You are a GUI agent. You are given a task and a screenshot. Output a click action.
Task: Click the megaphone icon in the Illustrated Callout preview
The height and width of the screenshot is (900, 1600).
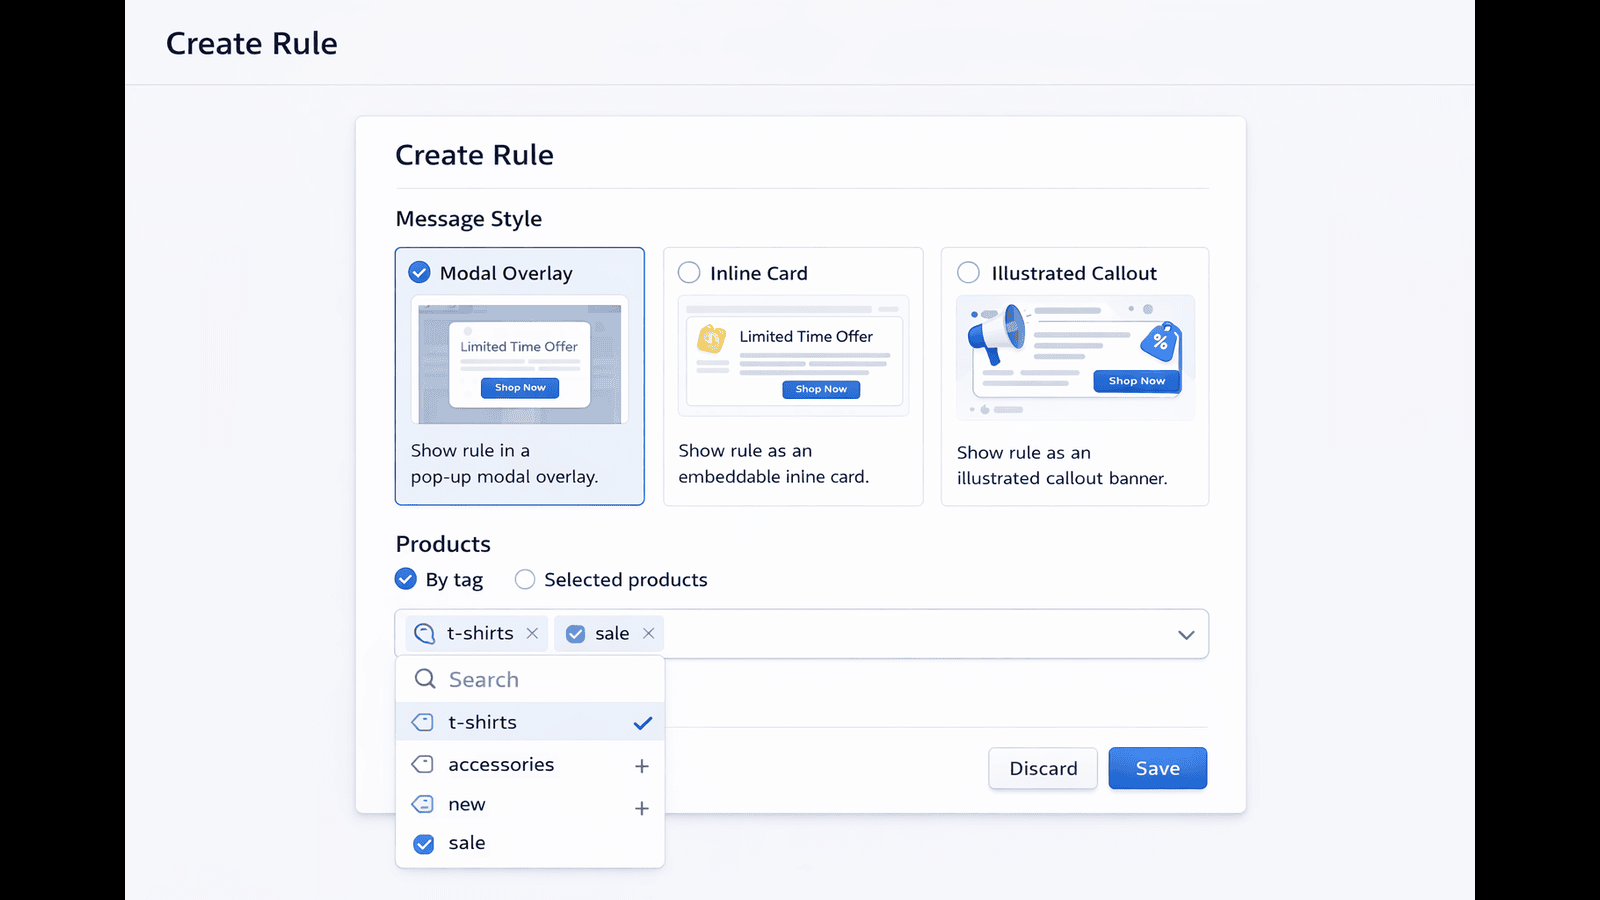coord(997,333)
